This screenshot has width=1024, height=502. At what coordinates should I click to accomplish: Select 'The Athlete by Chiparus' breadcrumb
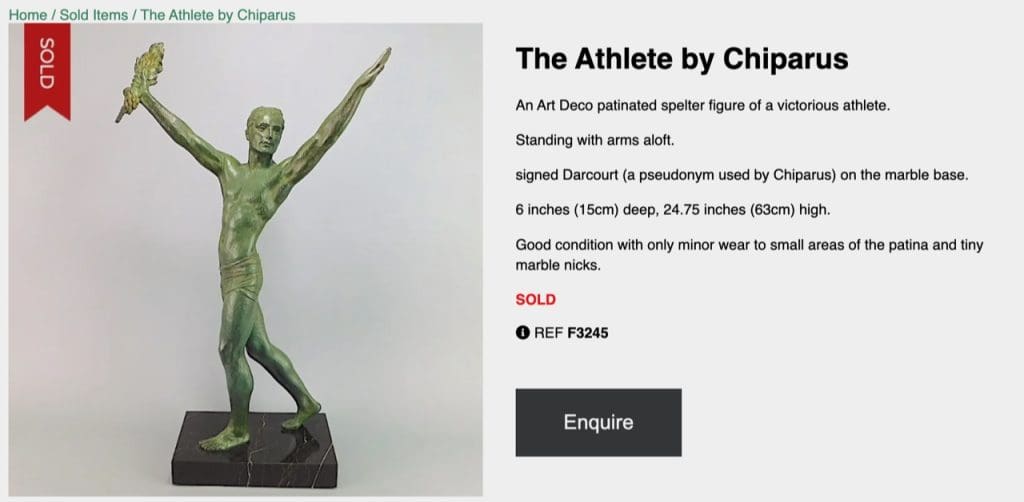coord(217,15)
